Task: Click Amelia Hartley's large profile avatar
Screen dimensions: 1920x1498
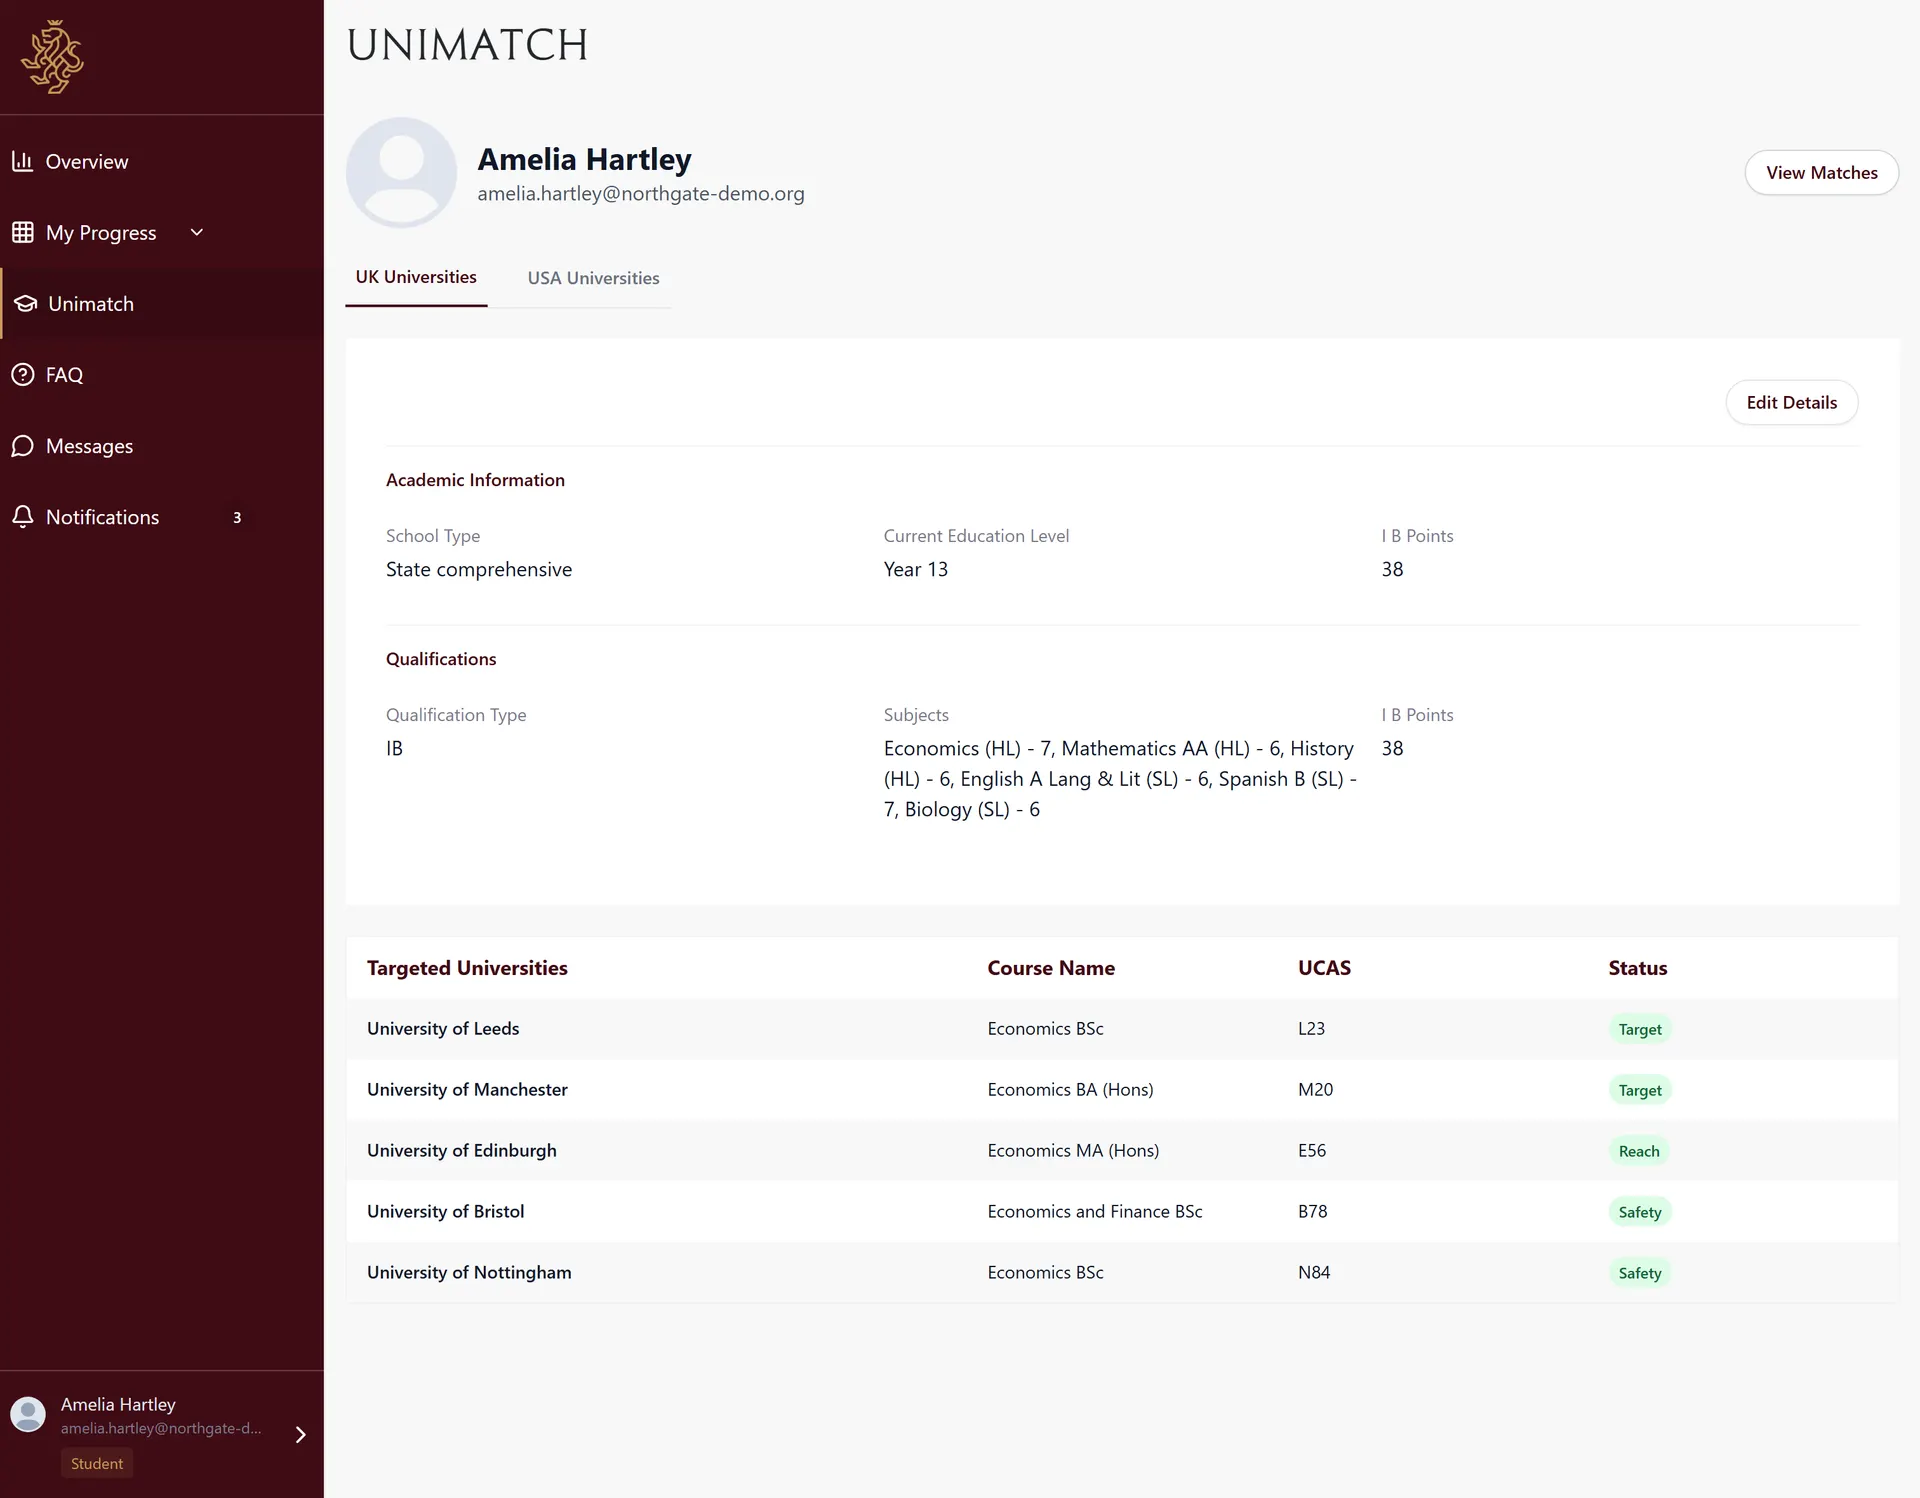Action: click(401, 172)
